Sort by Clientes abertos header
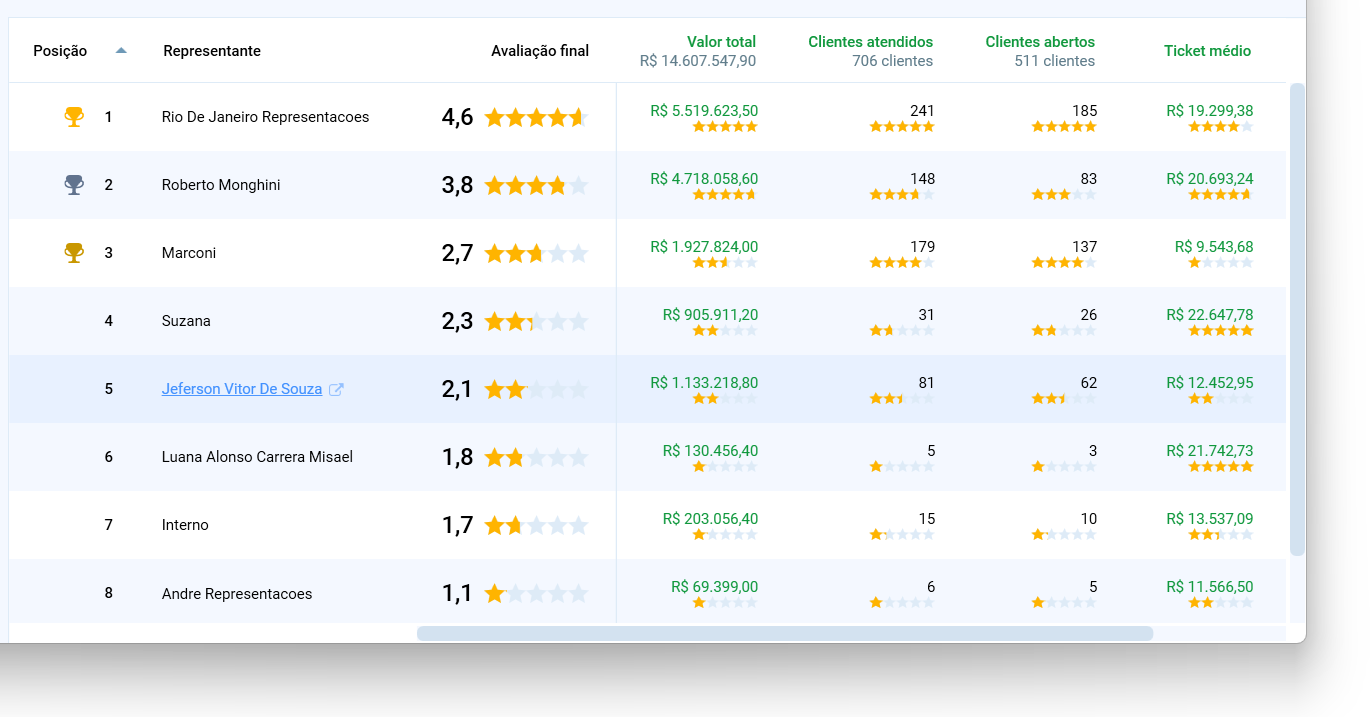1371x717 pixels. coord(1040,42)
